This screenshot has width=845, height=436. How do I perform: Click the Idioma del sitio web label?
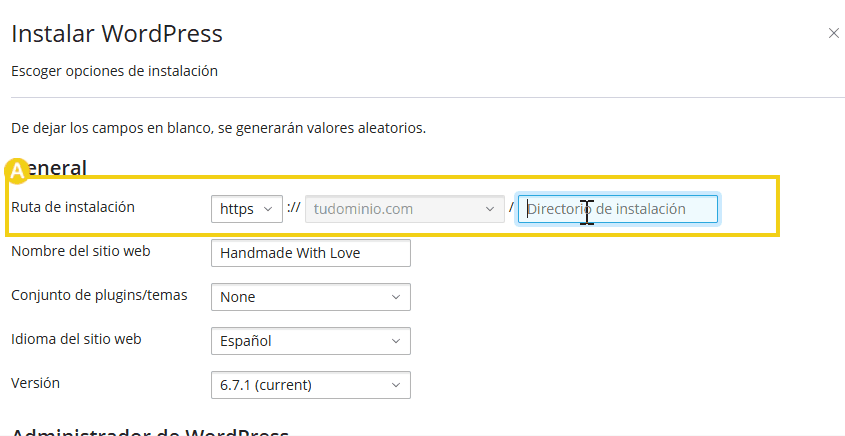click(x=76, y=339)
